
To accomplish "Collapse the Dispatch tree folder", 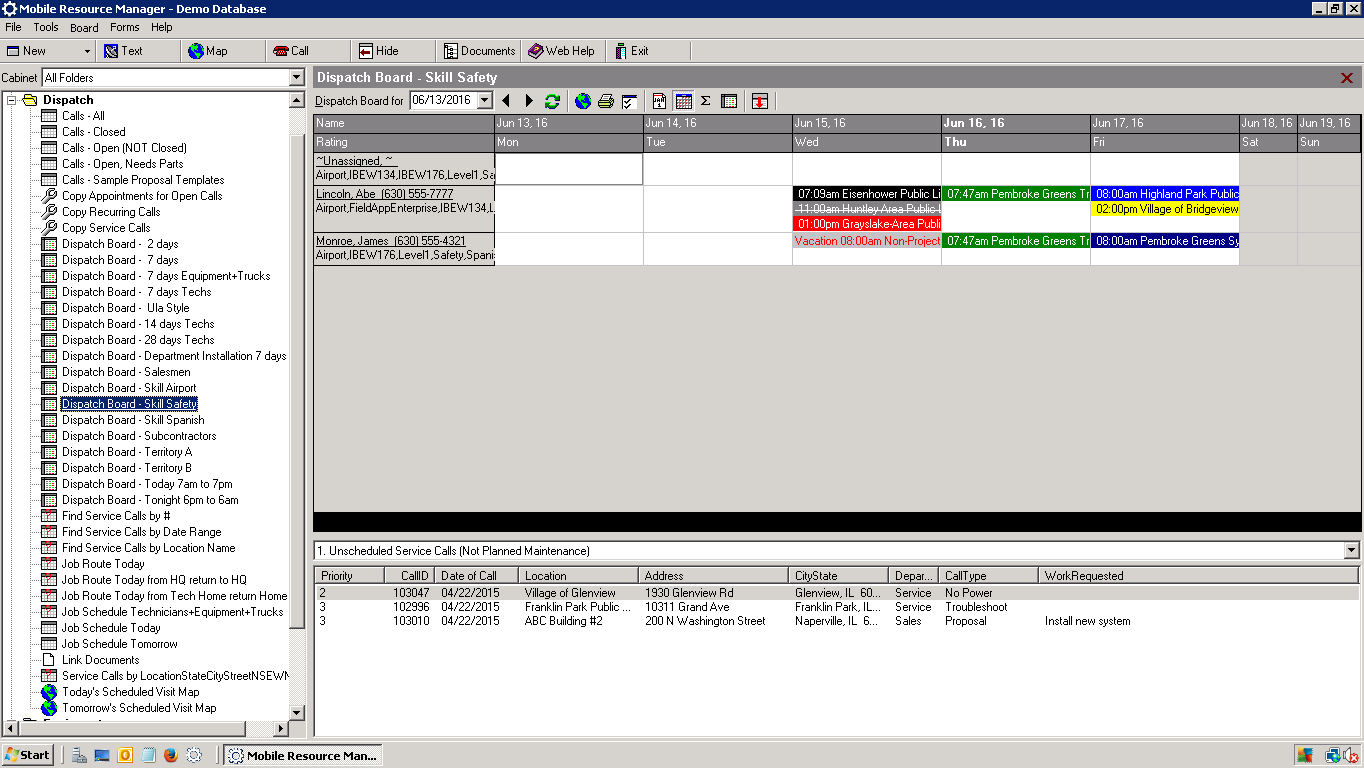I will coord(12,100).
